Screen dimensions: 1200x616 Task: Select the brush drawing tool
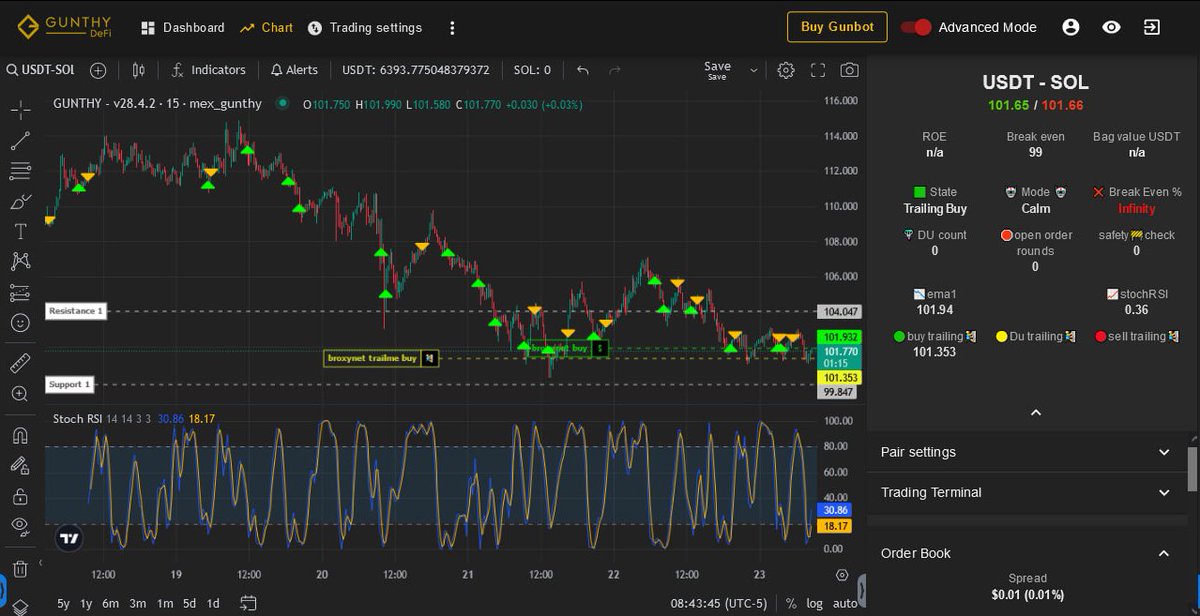(20, 200)
